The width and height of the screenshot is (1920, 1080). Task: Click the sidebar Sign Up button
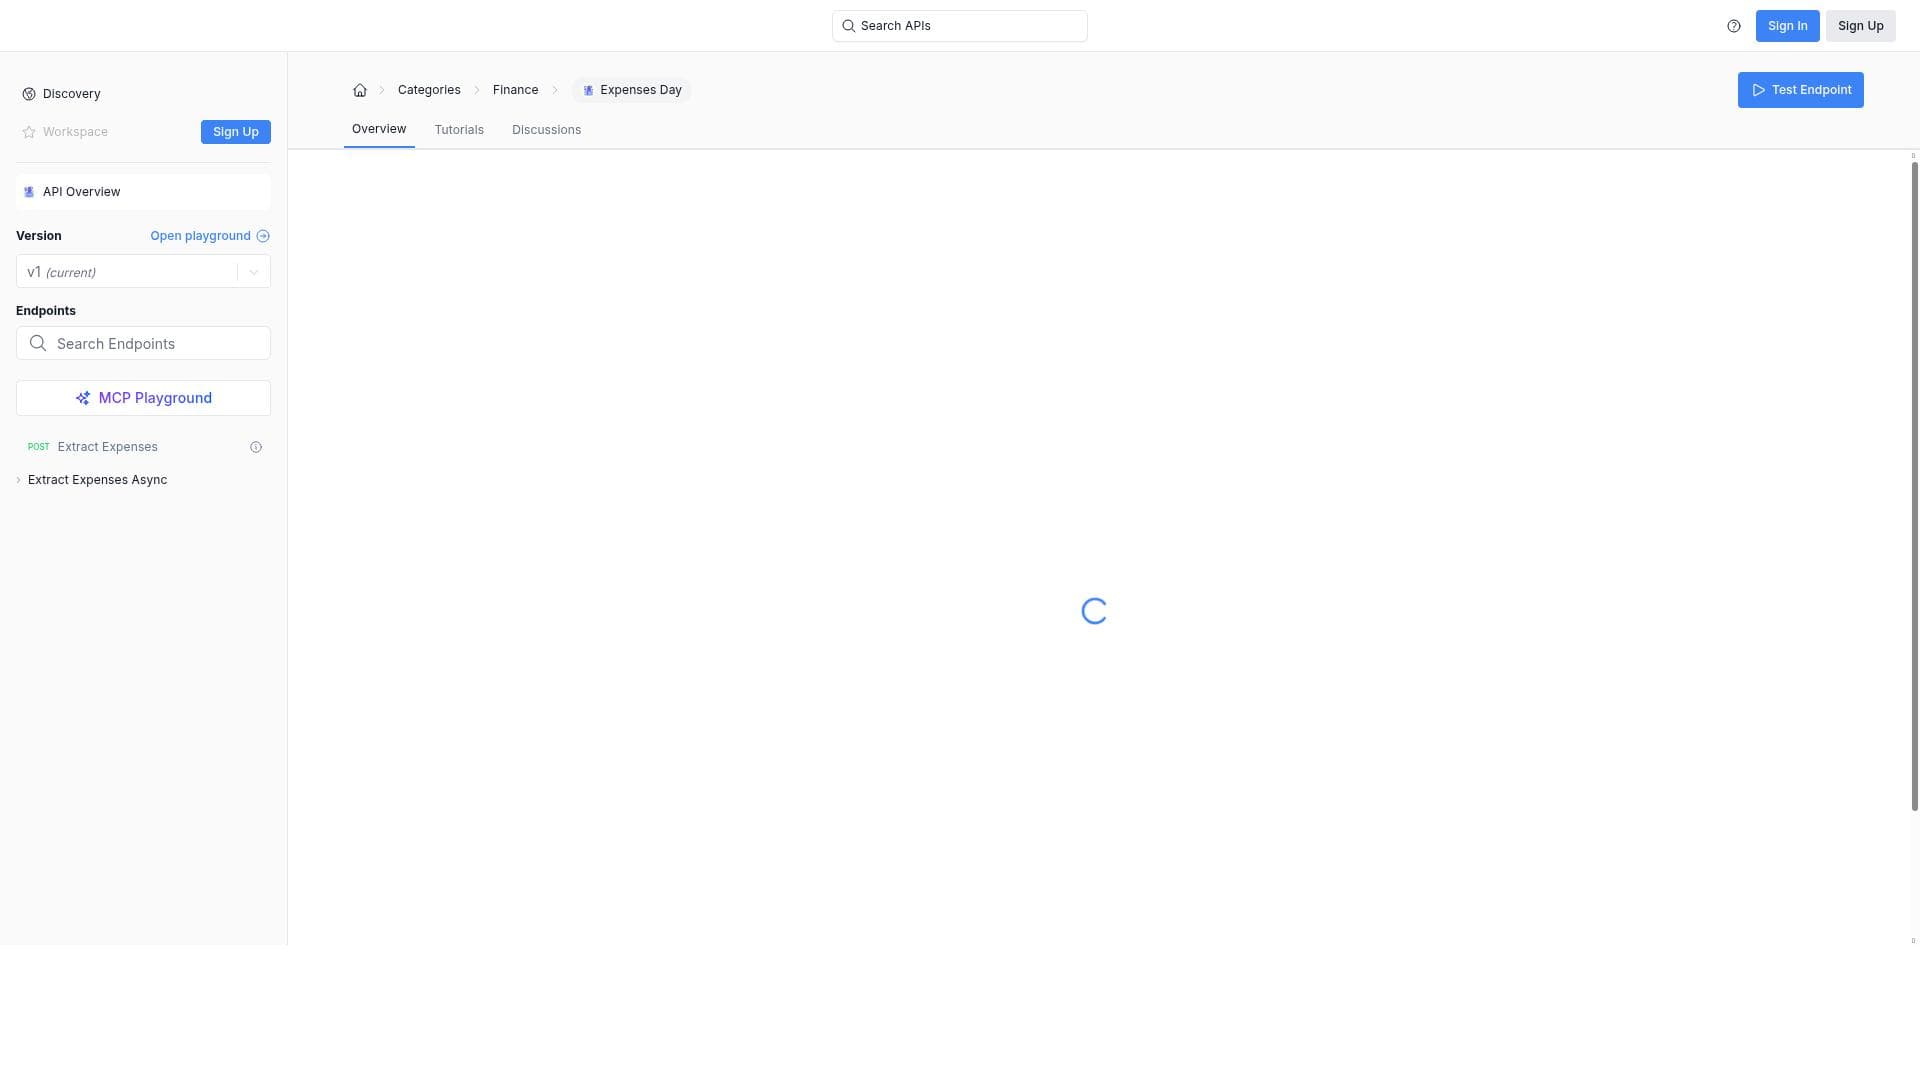pyautogui.click(x=235, y=132)
